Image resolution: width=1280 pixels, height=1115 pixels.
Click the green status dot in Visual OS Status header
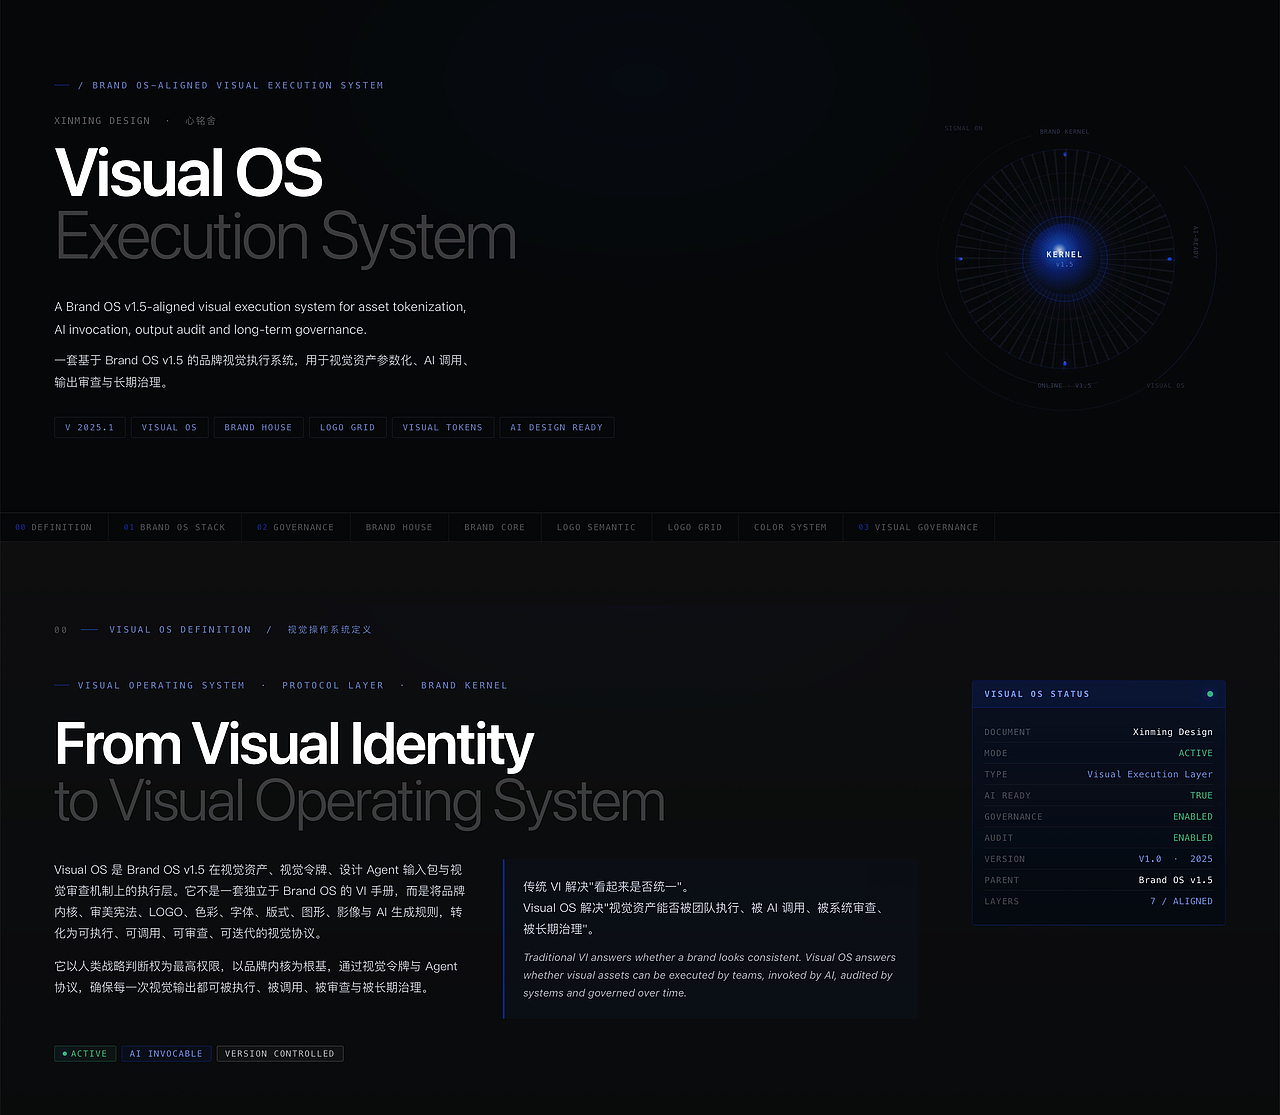point(1210,694)
